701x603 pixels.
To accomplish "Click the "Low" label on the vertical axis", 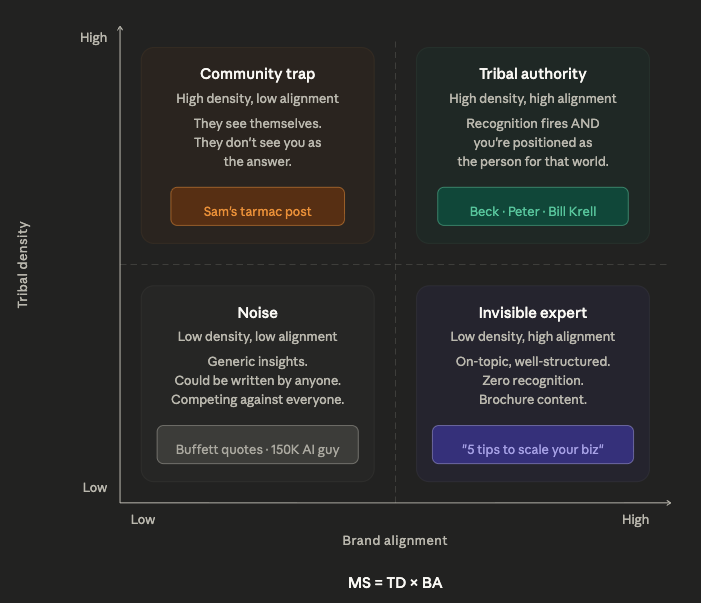I will coord(95,488).
